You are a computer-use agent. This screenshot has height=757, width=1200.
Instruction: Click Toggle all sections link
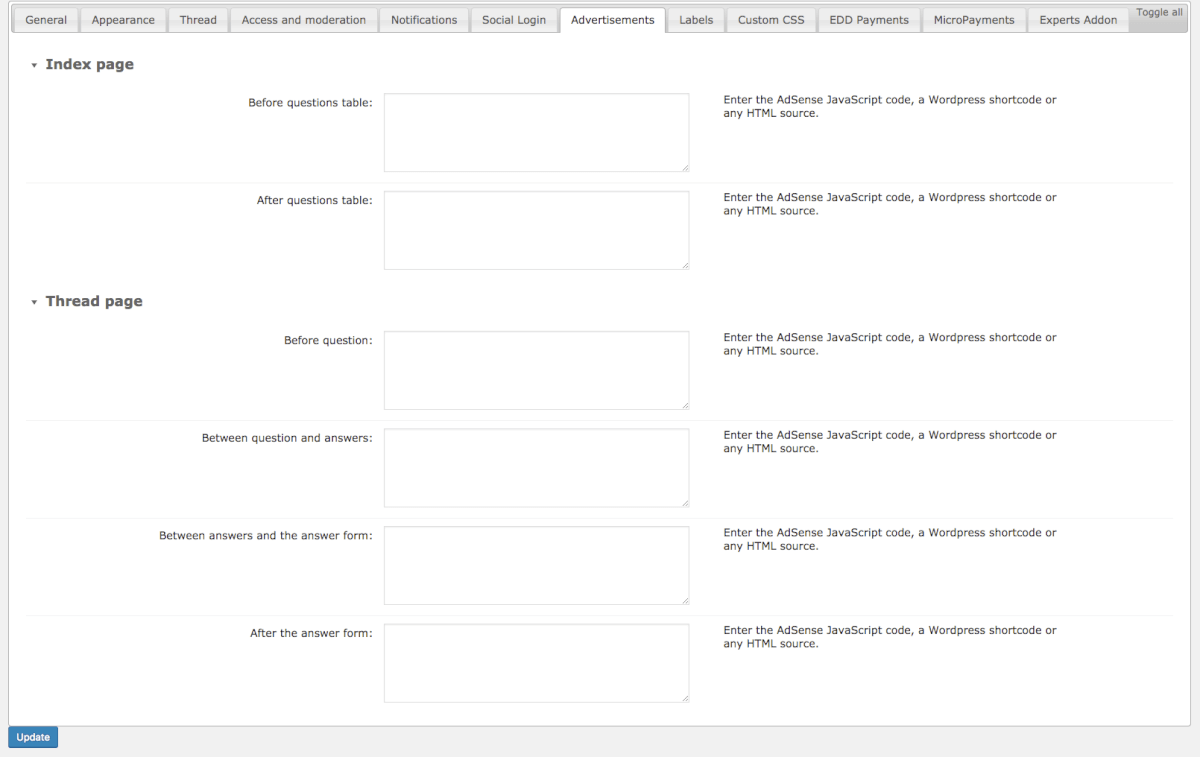tap(1159, 13)
